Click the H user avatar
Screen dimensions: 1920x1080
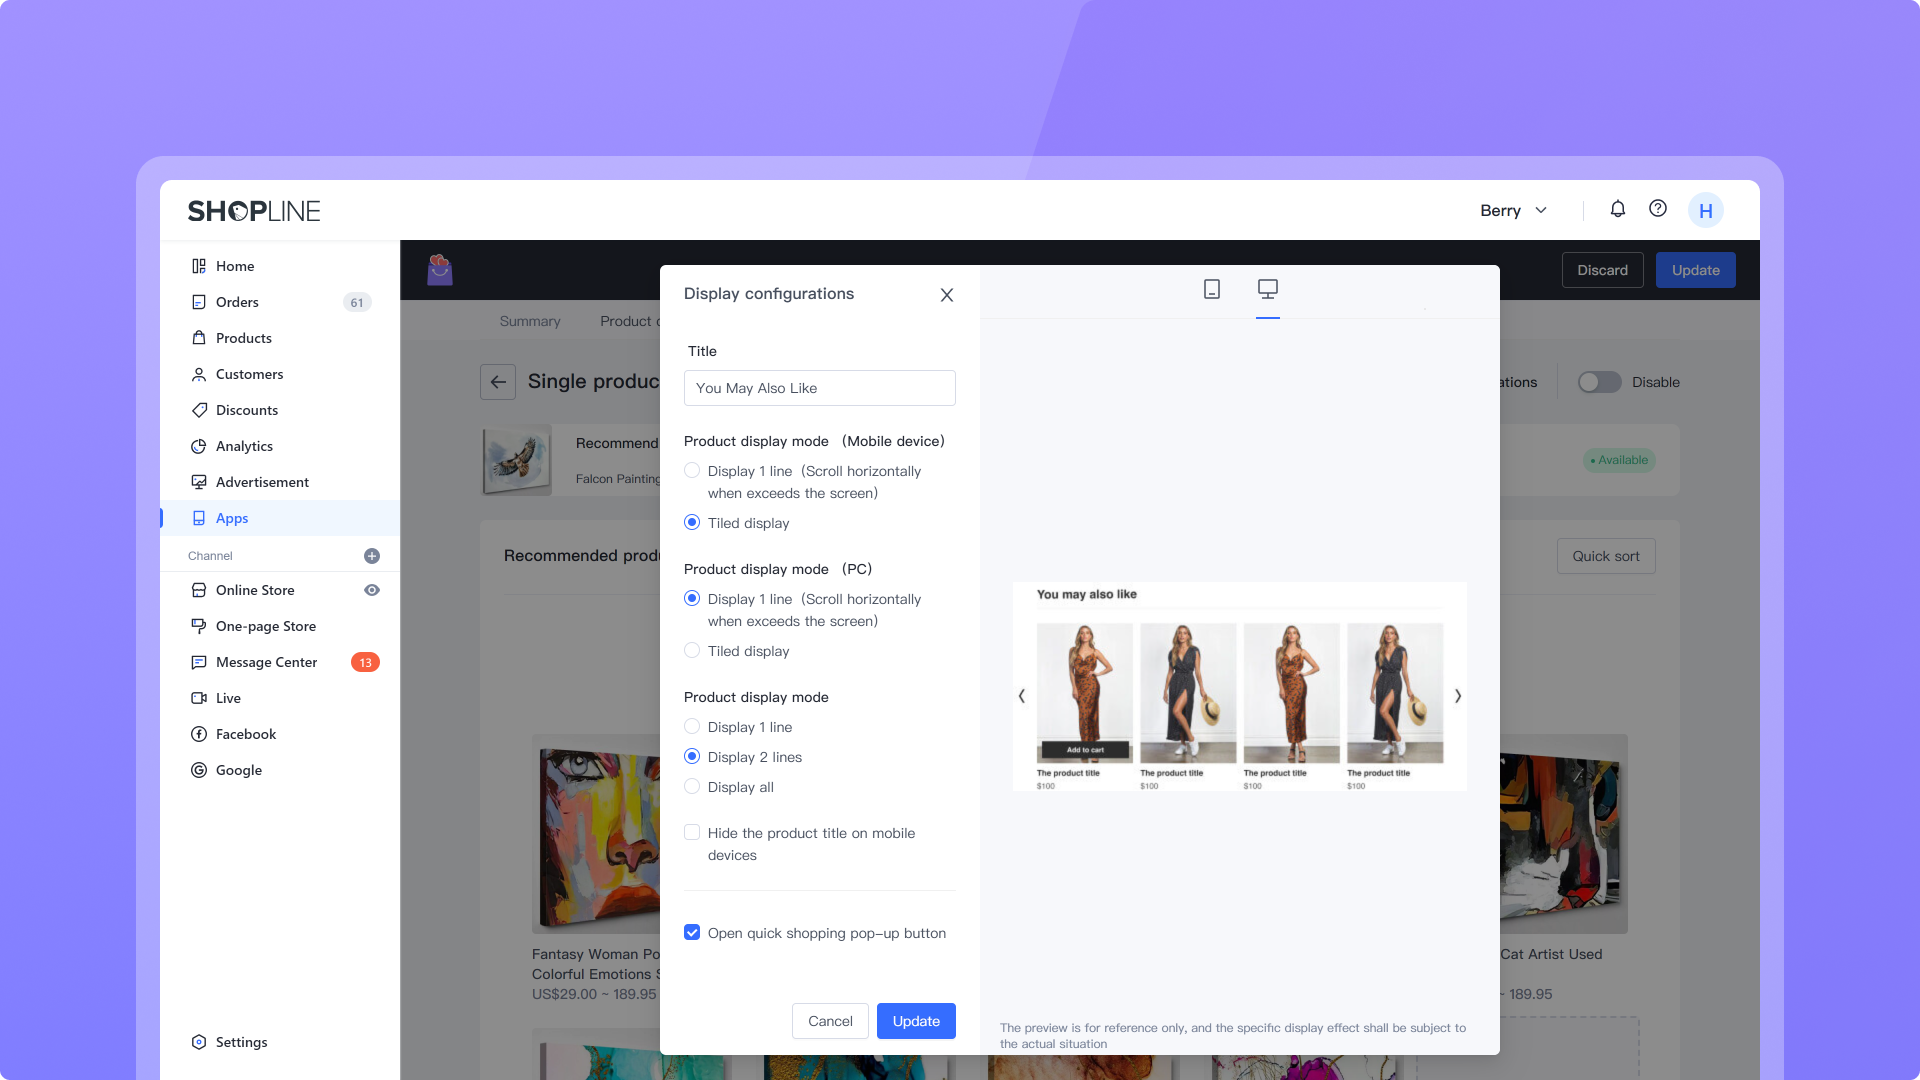pyautogui.click(x=1705, y=211)
